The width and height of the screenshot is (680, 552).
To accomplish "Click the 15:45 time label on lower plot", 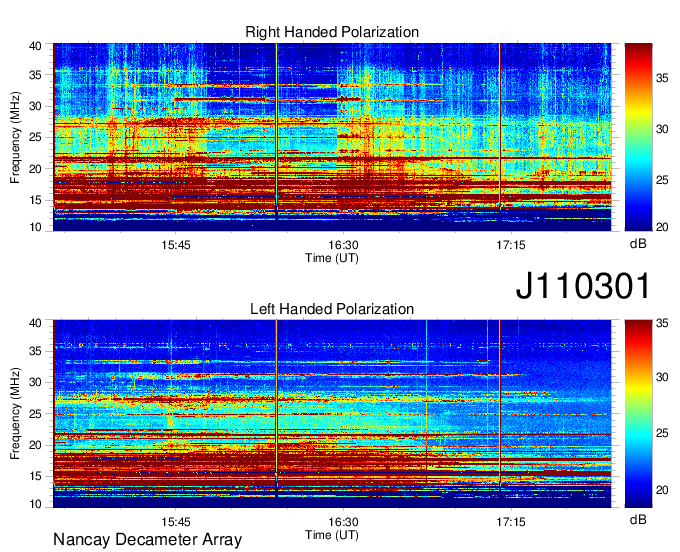I will coord(176,522).
